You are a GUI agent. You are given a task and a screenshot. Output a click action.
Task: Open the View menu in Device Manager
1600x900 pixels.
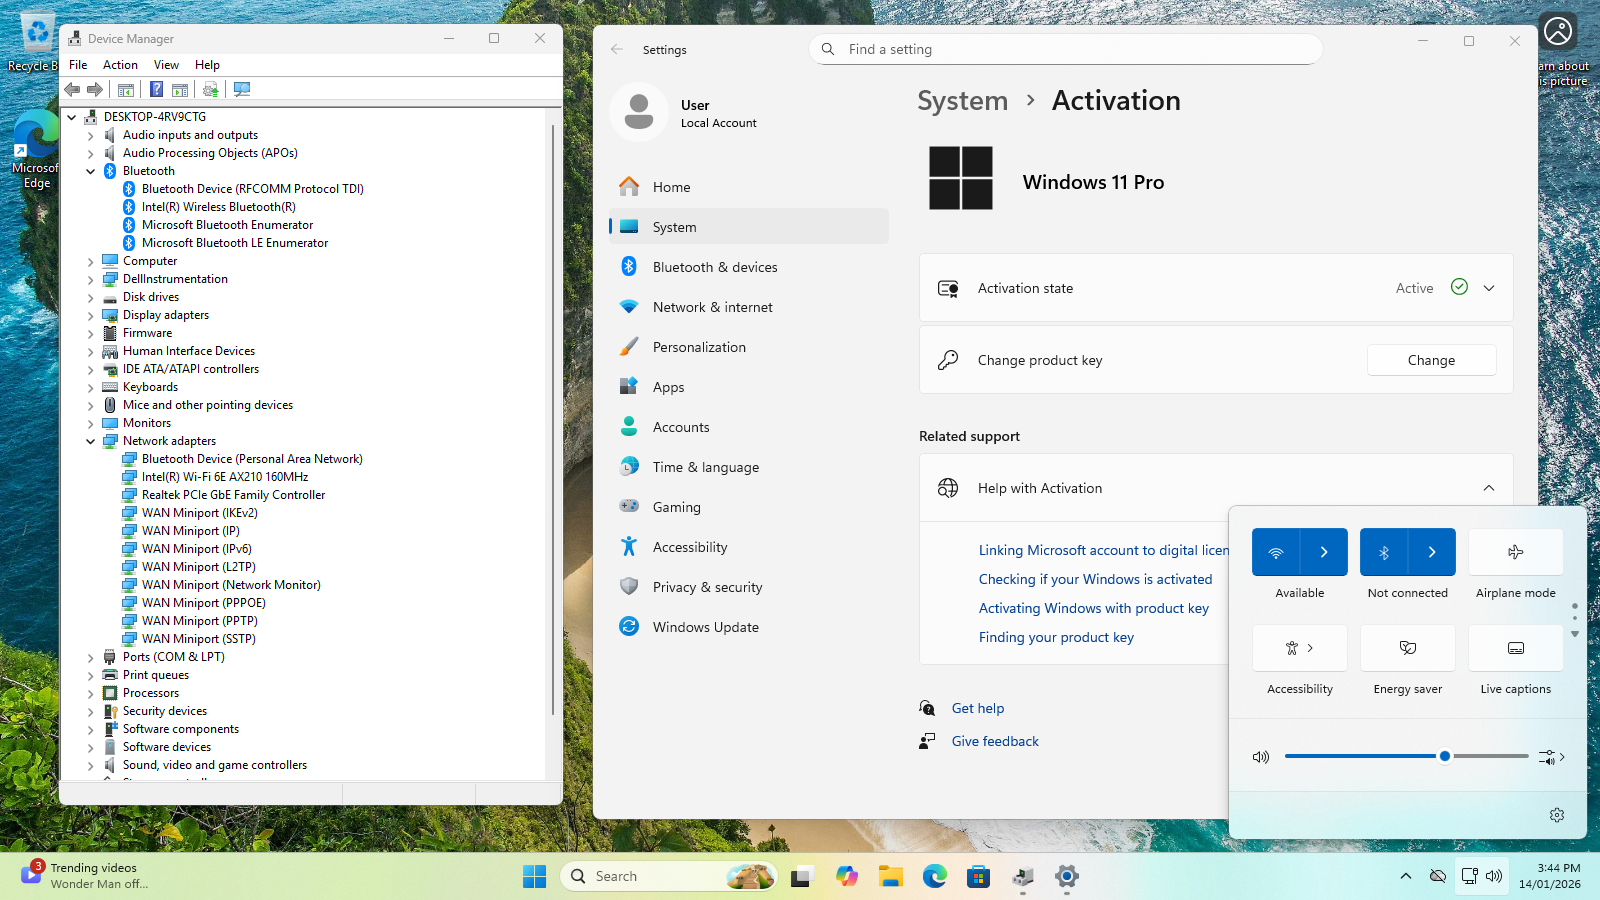coord(166,65)
